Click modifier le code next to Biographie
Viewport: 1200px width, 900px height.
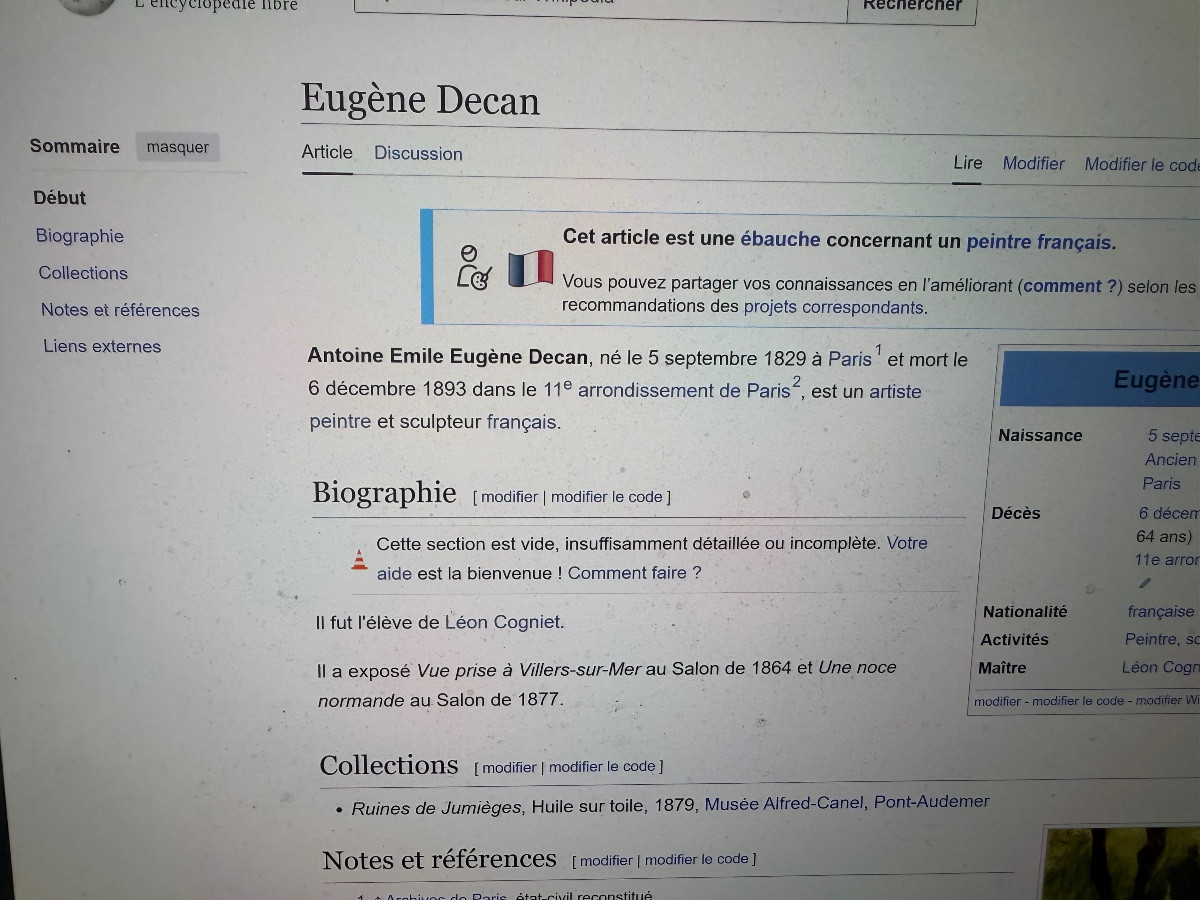[607, 497]
